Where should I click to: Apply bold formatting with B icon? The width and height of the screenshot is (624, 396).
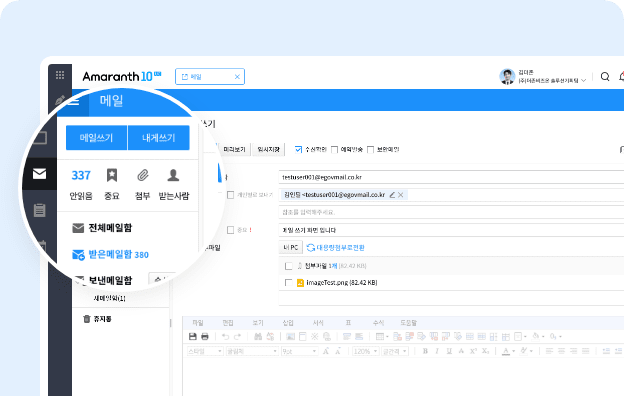click(x=425, y=351)
